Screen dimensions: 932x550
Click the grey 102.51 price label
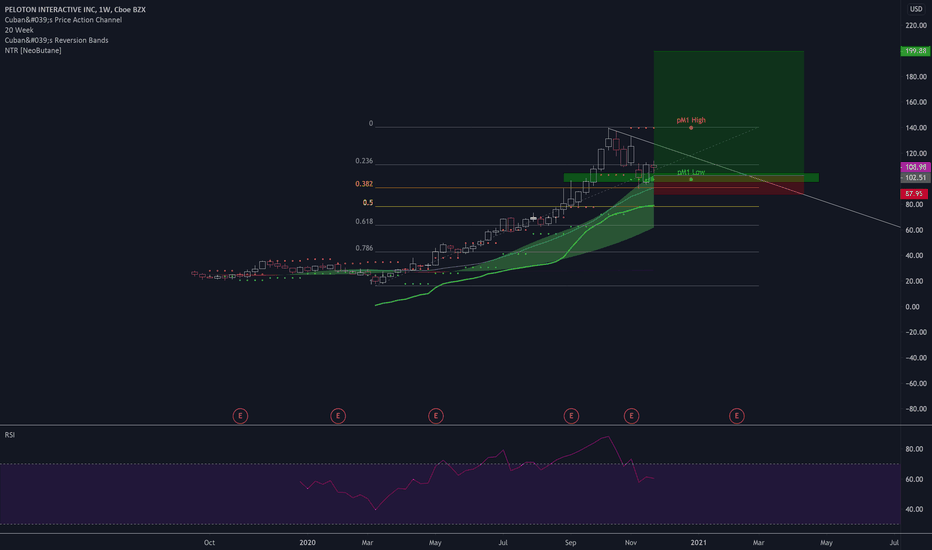pos(915,177)
